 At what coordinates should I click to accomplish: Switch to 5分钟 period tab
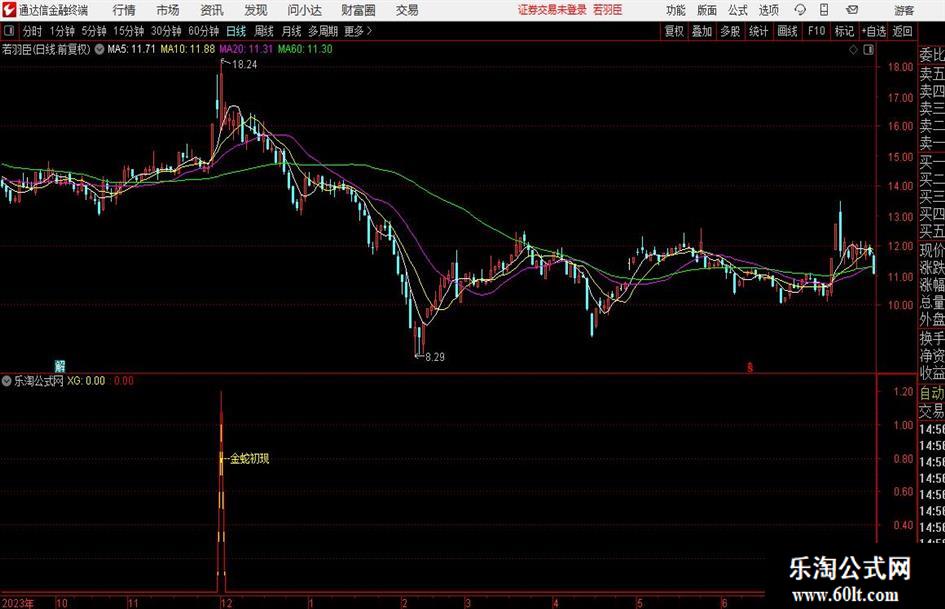click(x=94, y=31)
